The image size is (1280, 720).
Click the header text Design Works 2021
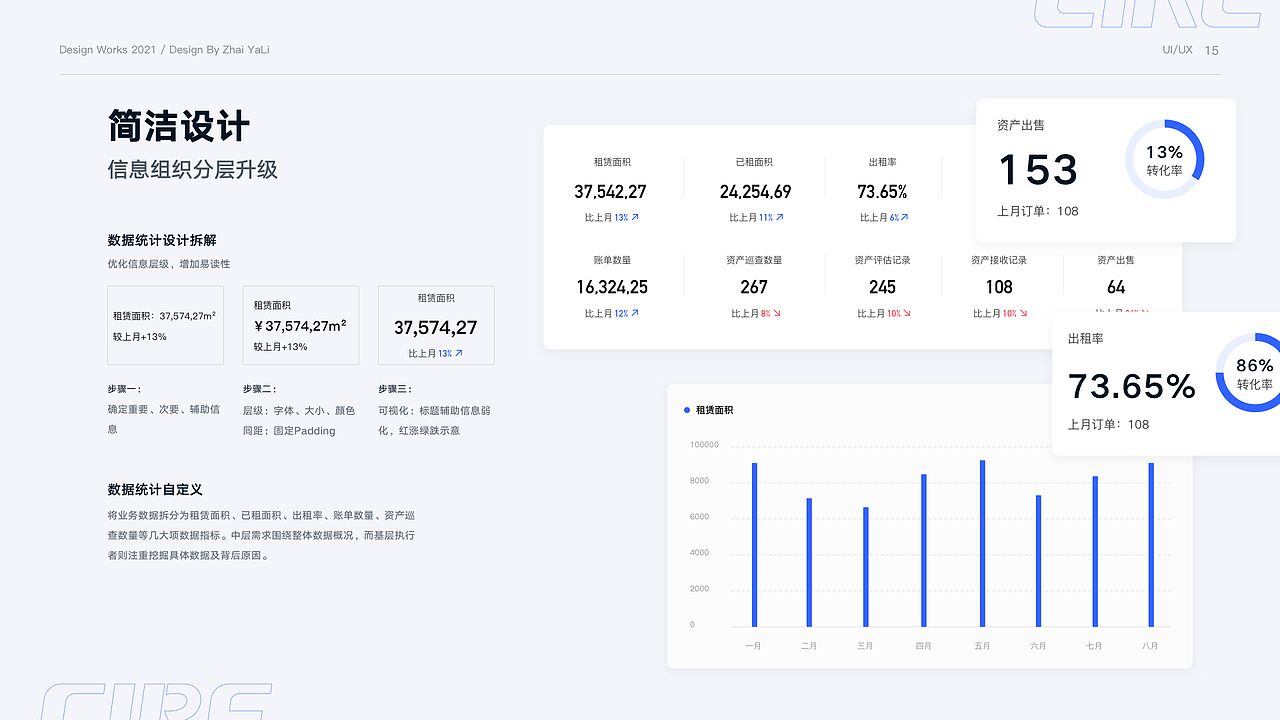coord(108,50)
